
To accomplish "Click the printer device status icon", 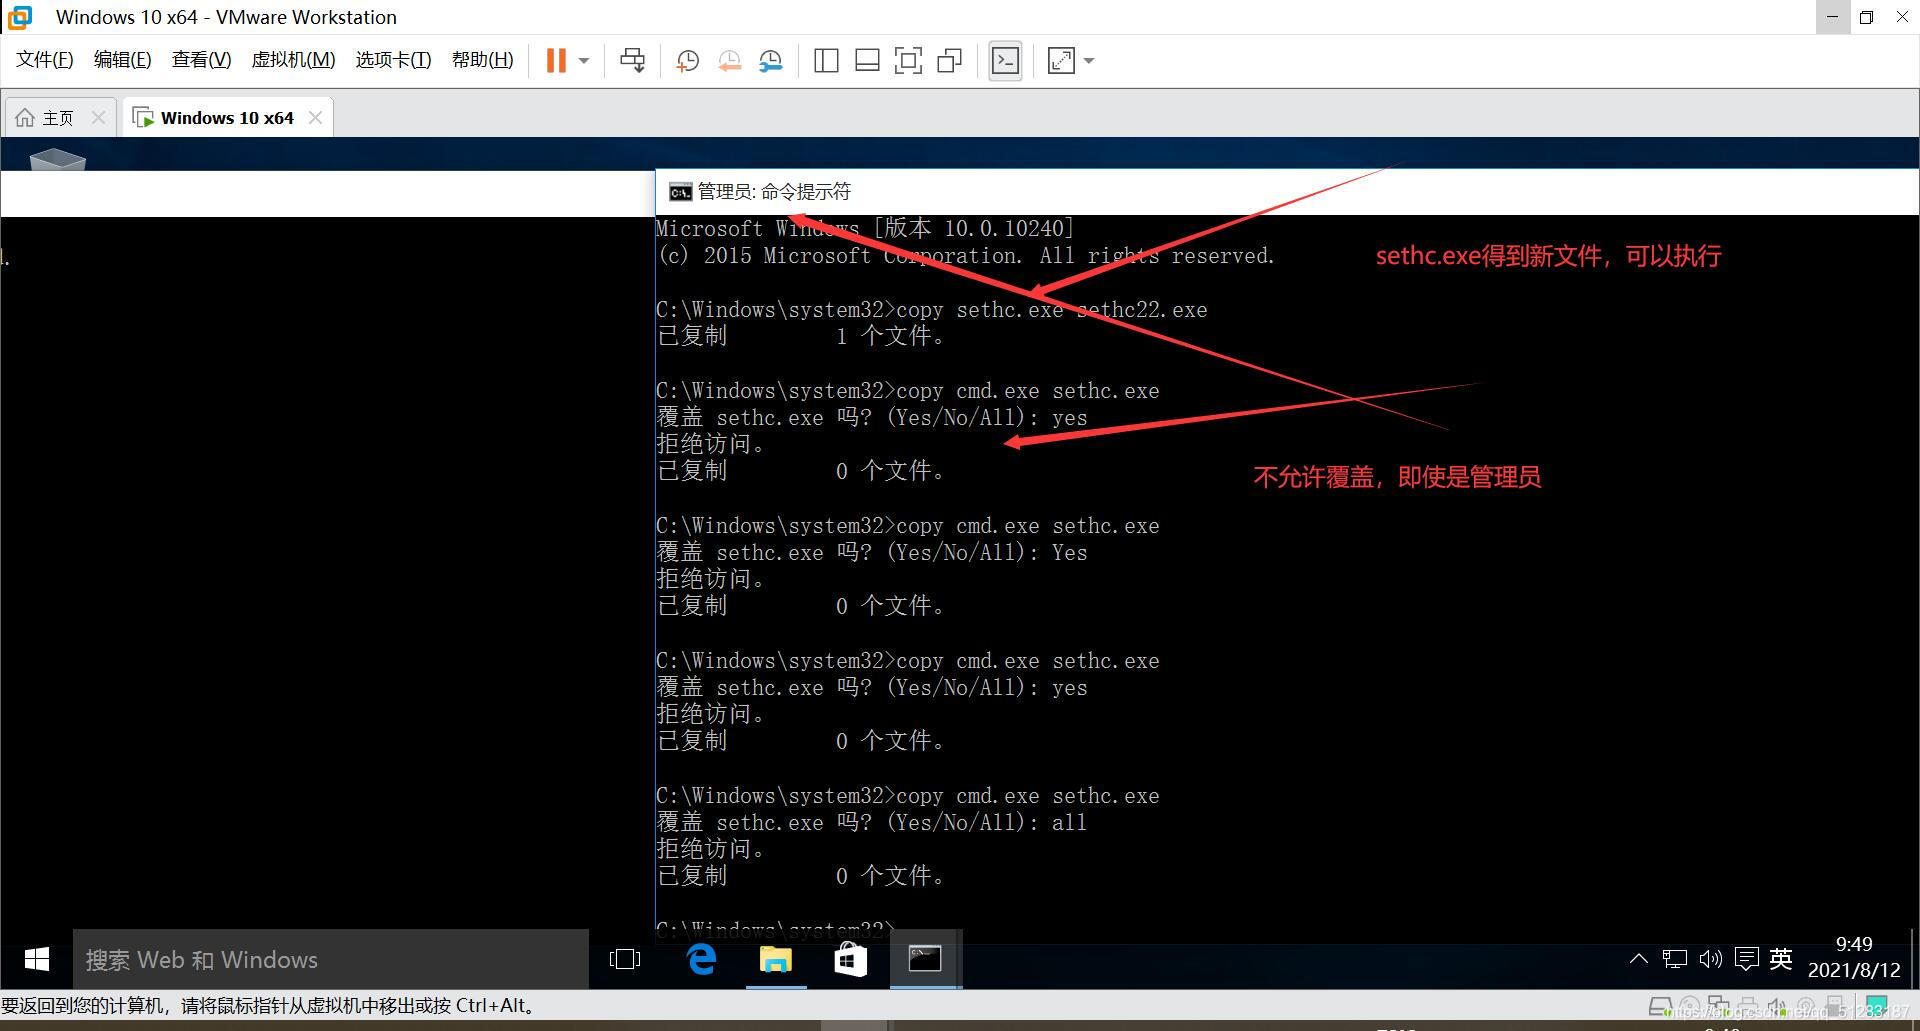I will point(1748,1006).
